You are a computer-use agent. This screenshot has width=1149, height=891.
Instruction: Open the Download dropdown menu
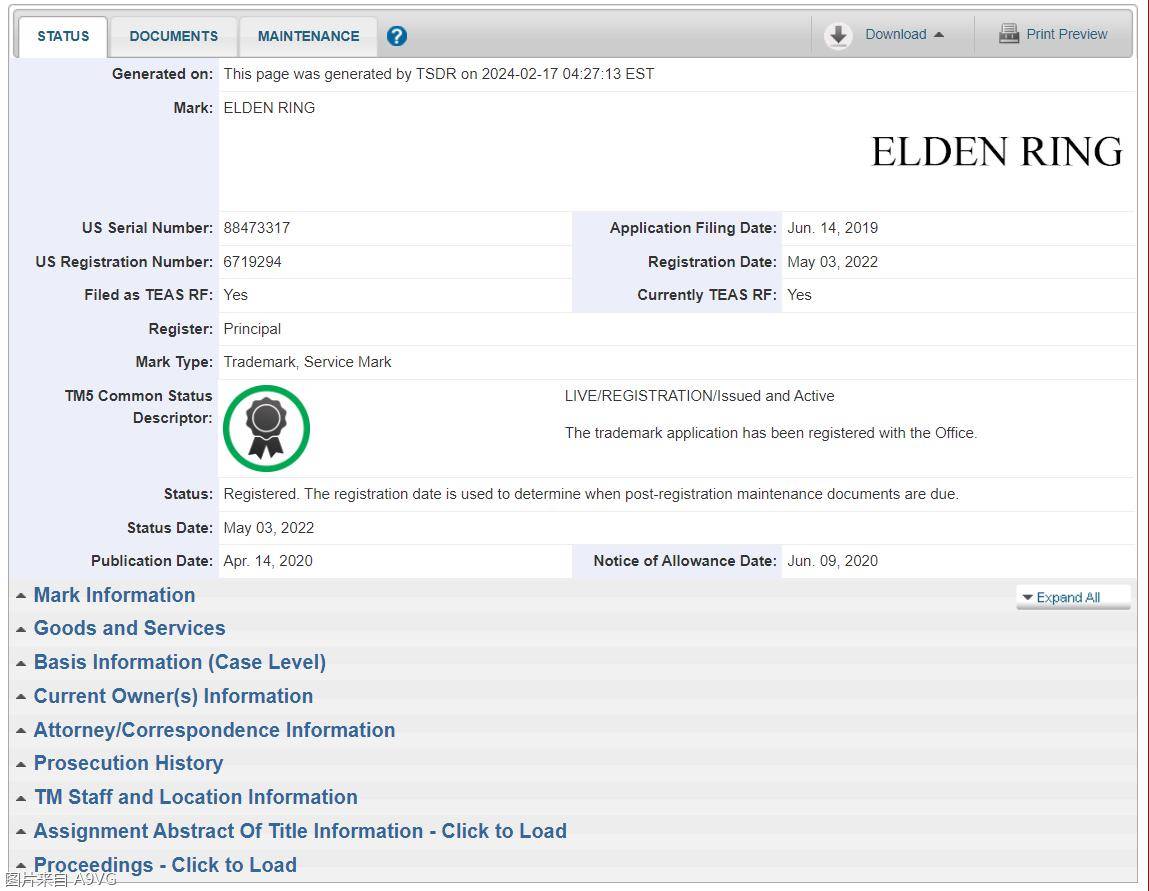pos(904,34)
